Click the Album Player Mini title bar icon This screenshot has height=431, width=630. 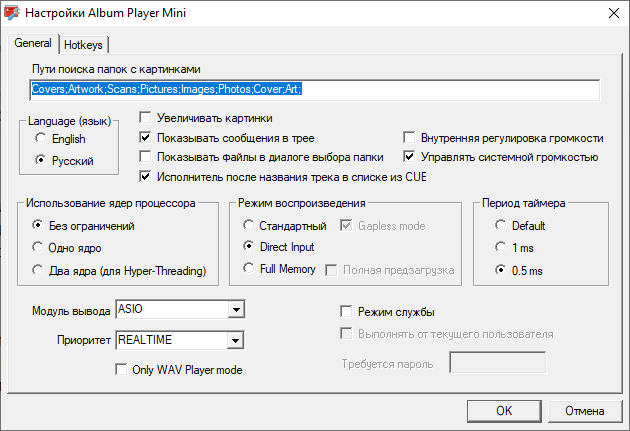[12, 12]
